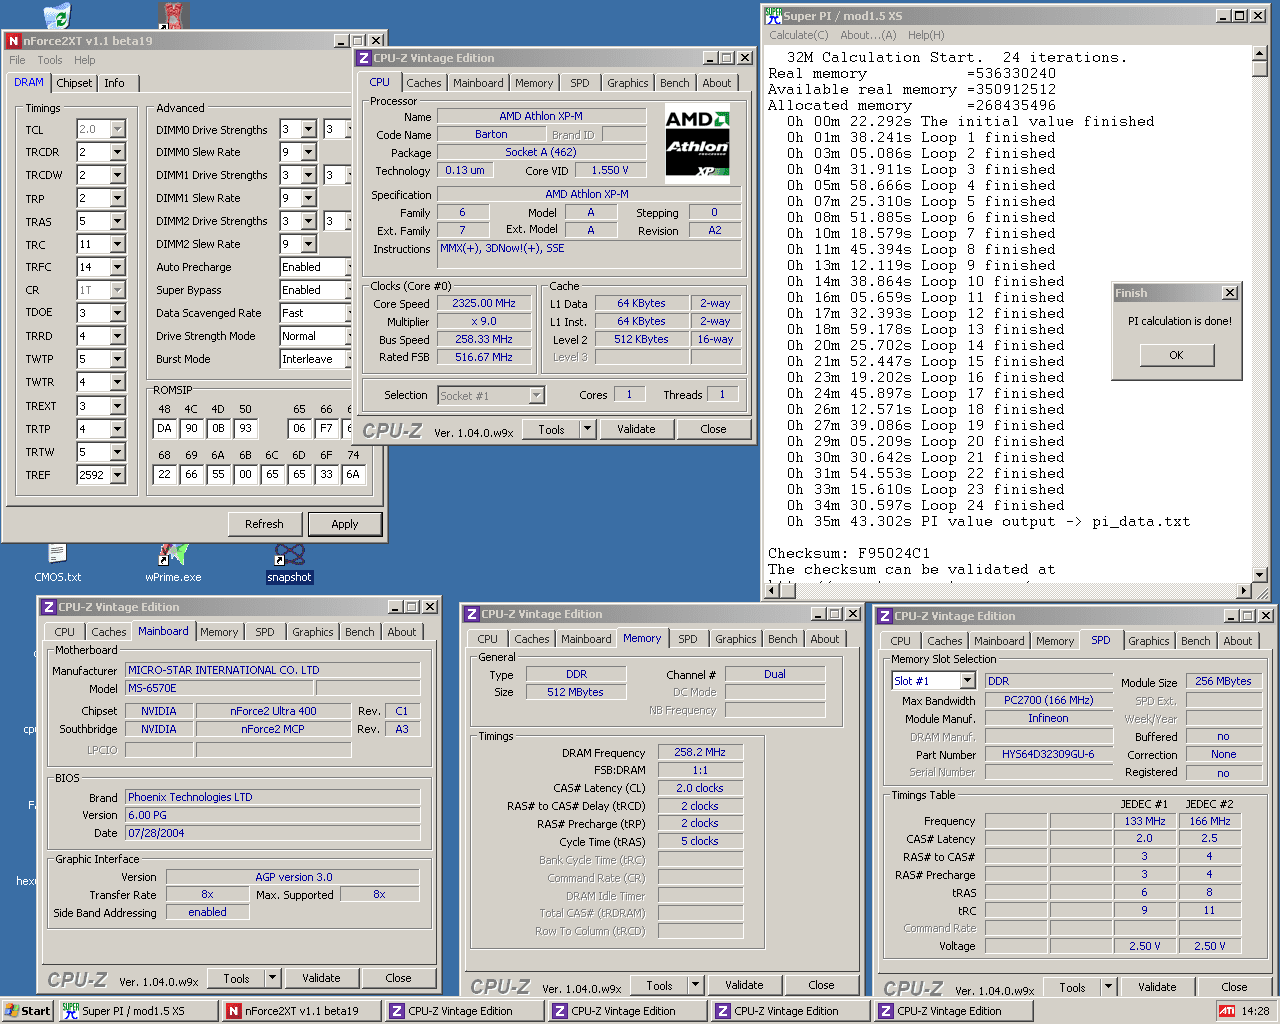
Task: Click the nForce2XT title bar icon
Action: click(x=13, y=41)
